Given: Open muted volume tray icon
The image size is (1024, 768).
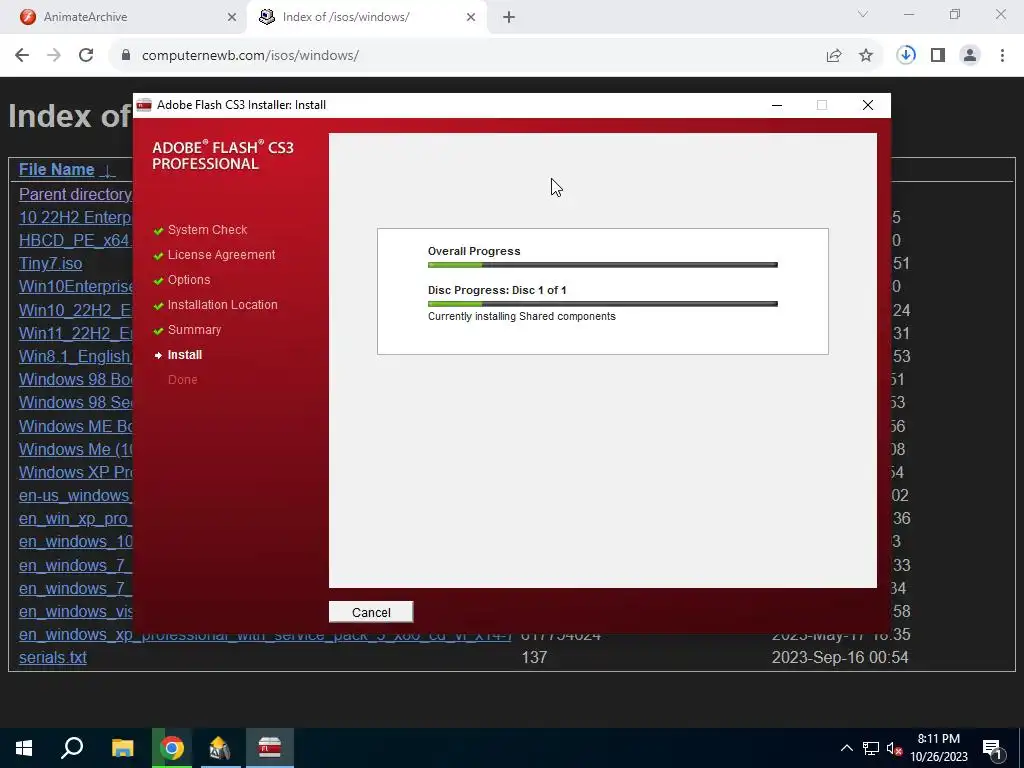Looking at the screenshot, I should (x=895, y=748).
